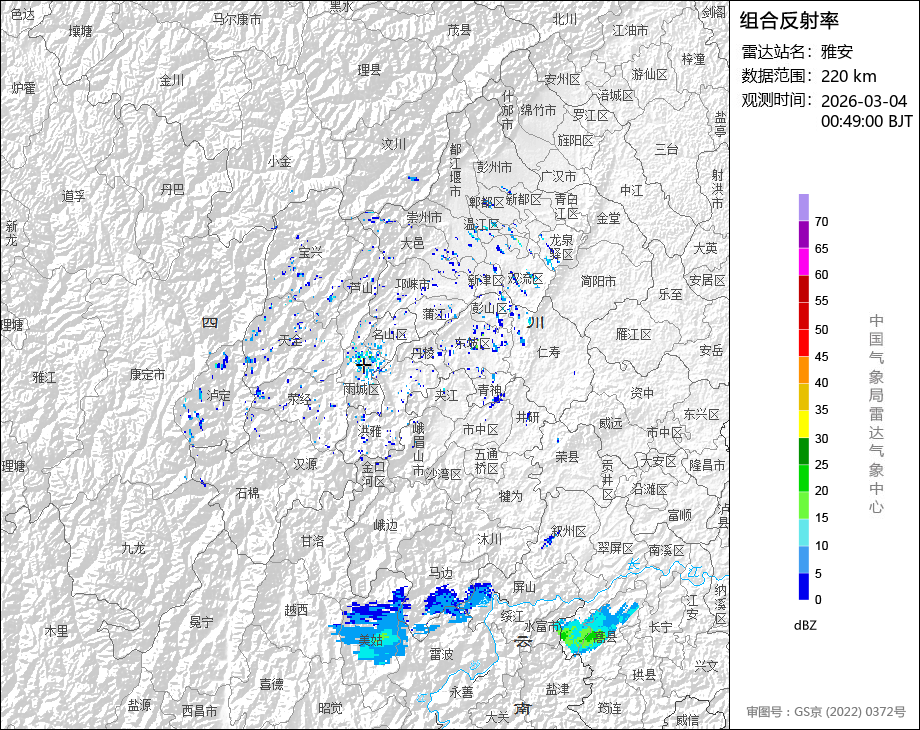Click the time 00:49:00 BJT
The width and height of the screenshot is (920, 730).
867,121
